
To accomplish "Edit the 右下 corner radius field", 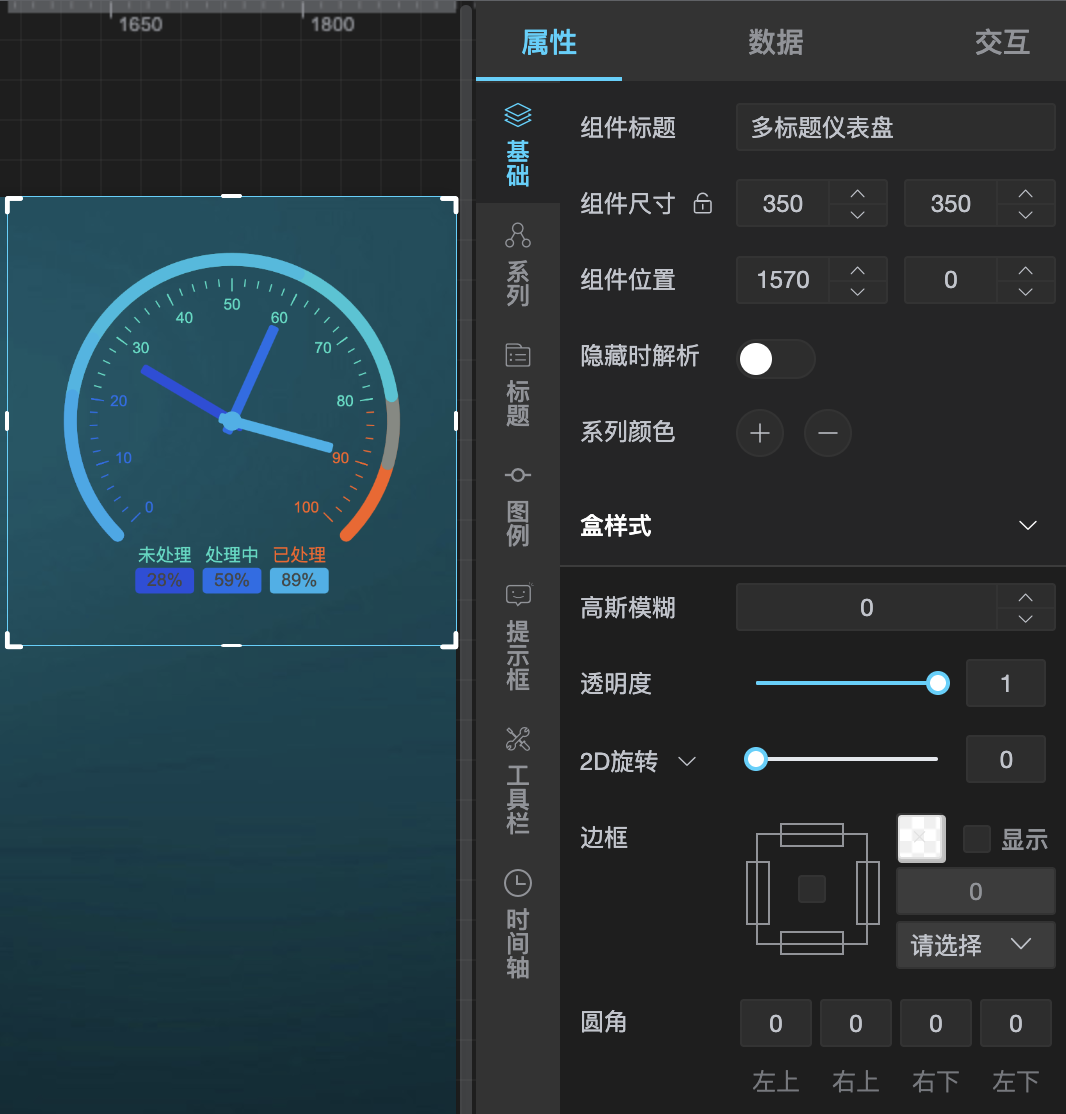I will click(935, 1023).
